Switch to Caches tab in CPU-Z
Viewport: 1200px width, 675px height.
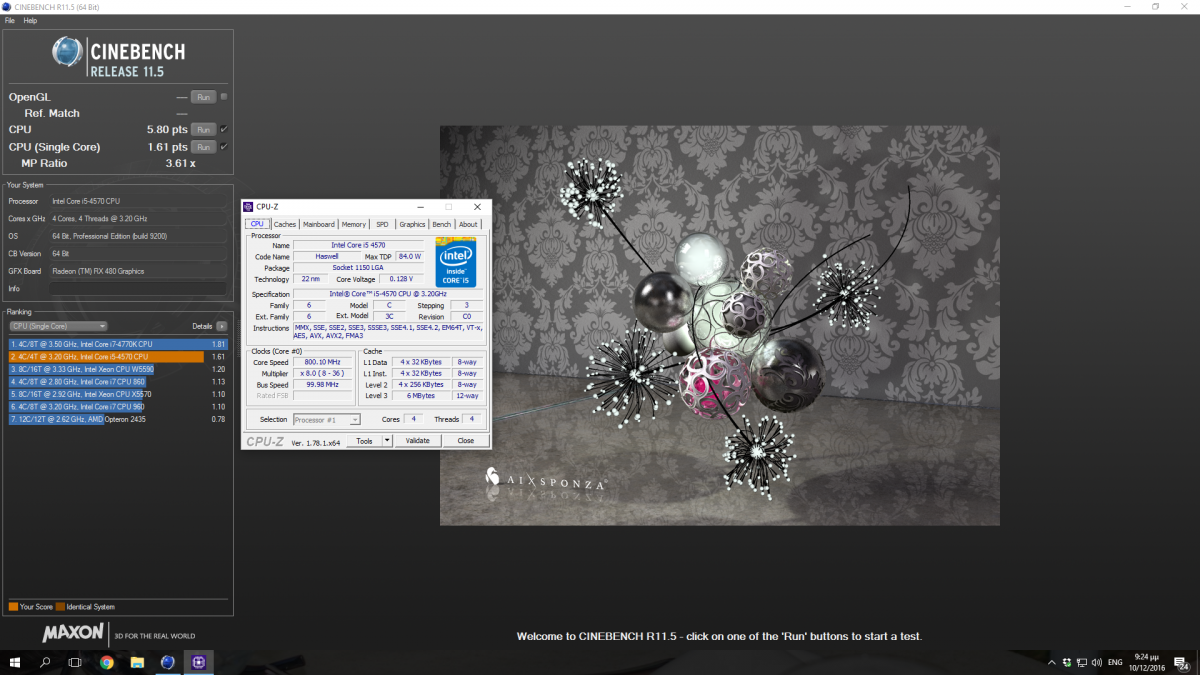click(285, 224)
